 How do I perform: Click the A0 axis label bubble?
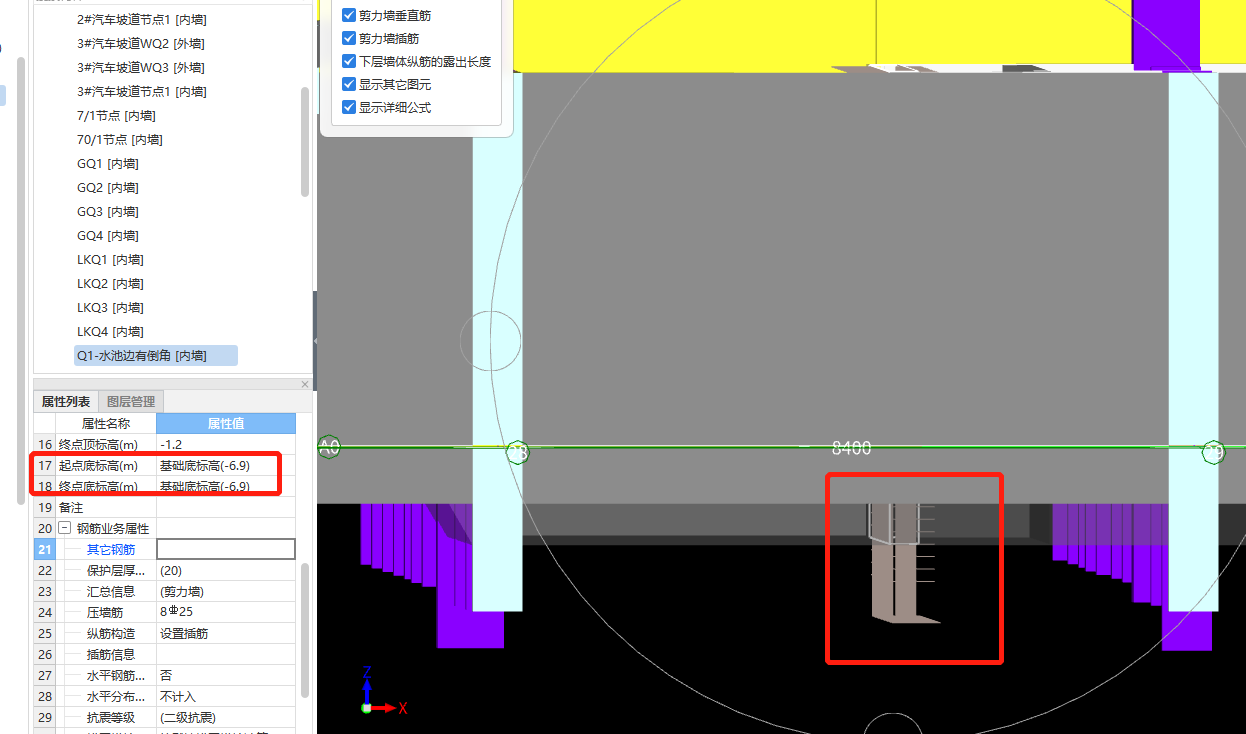tap(329, 447)
